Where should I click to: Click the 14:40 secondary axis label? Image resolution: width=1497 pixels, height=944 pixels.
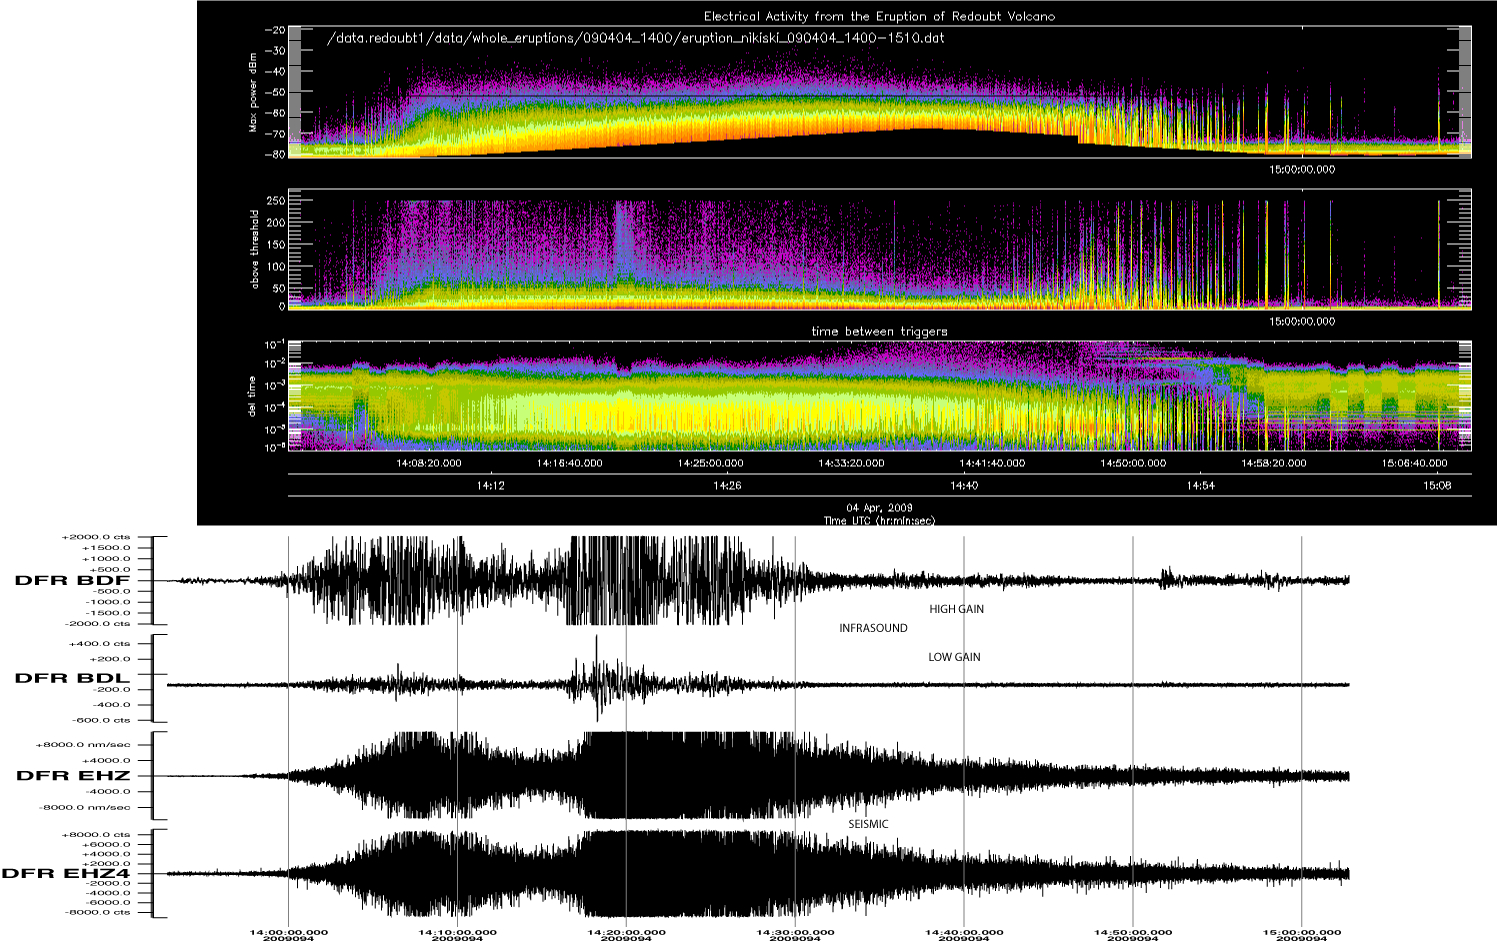pyautogui.click(x=964, y=485)
